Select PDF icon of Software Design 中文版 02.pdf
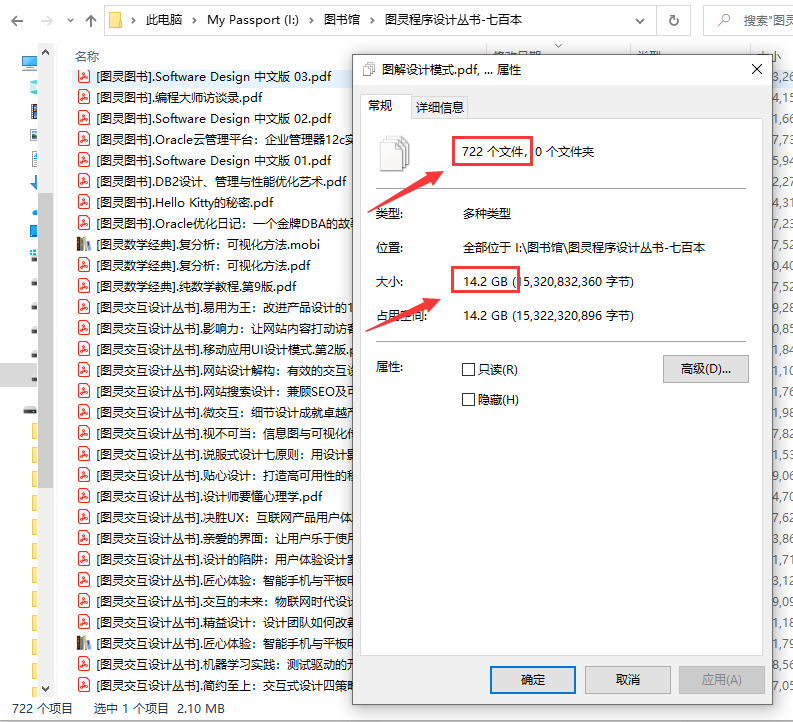This screenshot has height=722, width=793. 83,119
